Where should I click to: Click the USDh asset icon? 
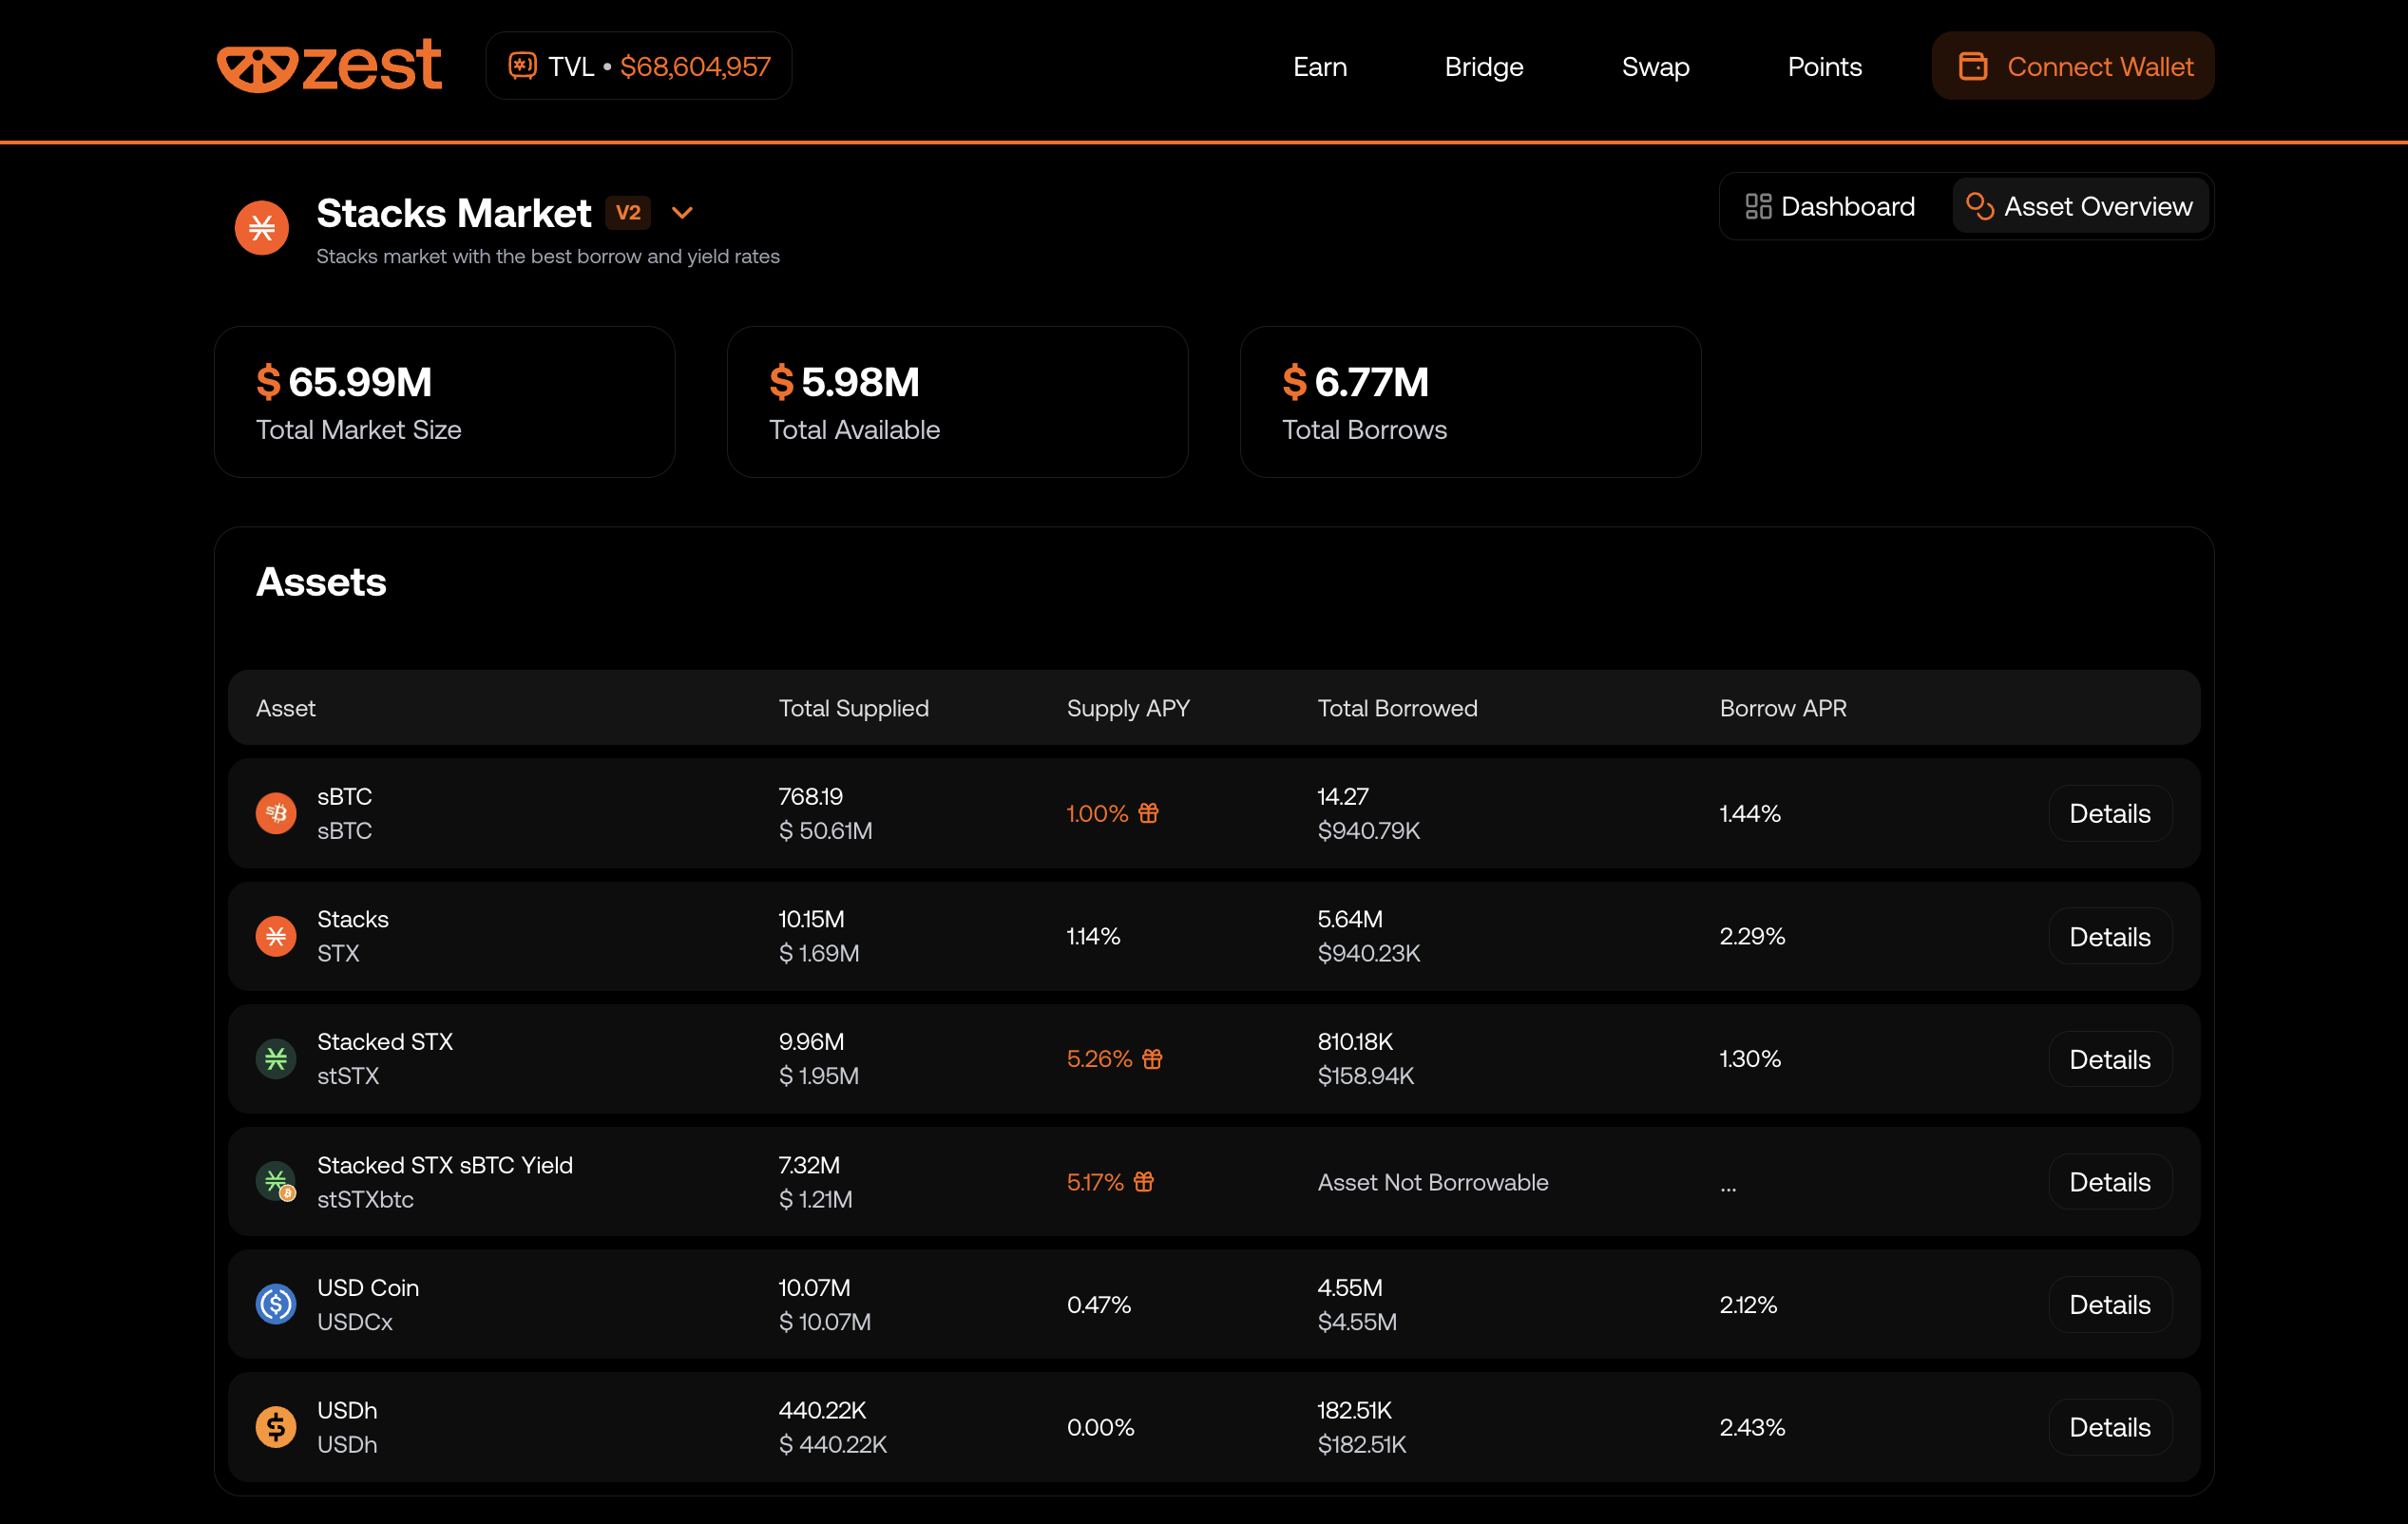tap(276, 1427)
